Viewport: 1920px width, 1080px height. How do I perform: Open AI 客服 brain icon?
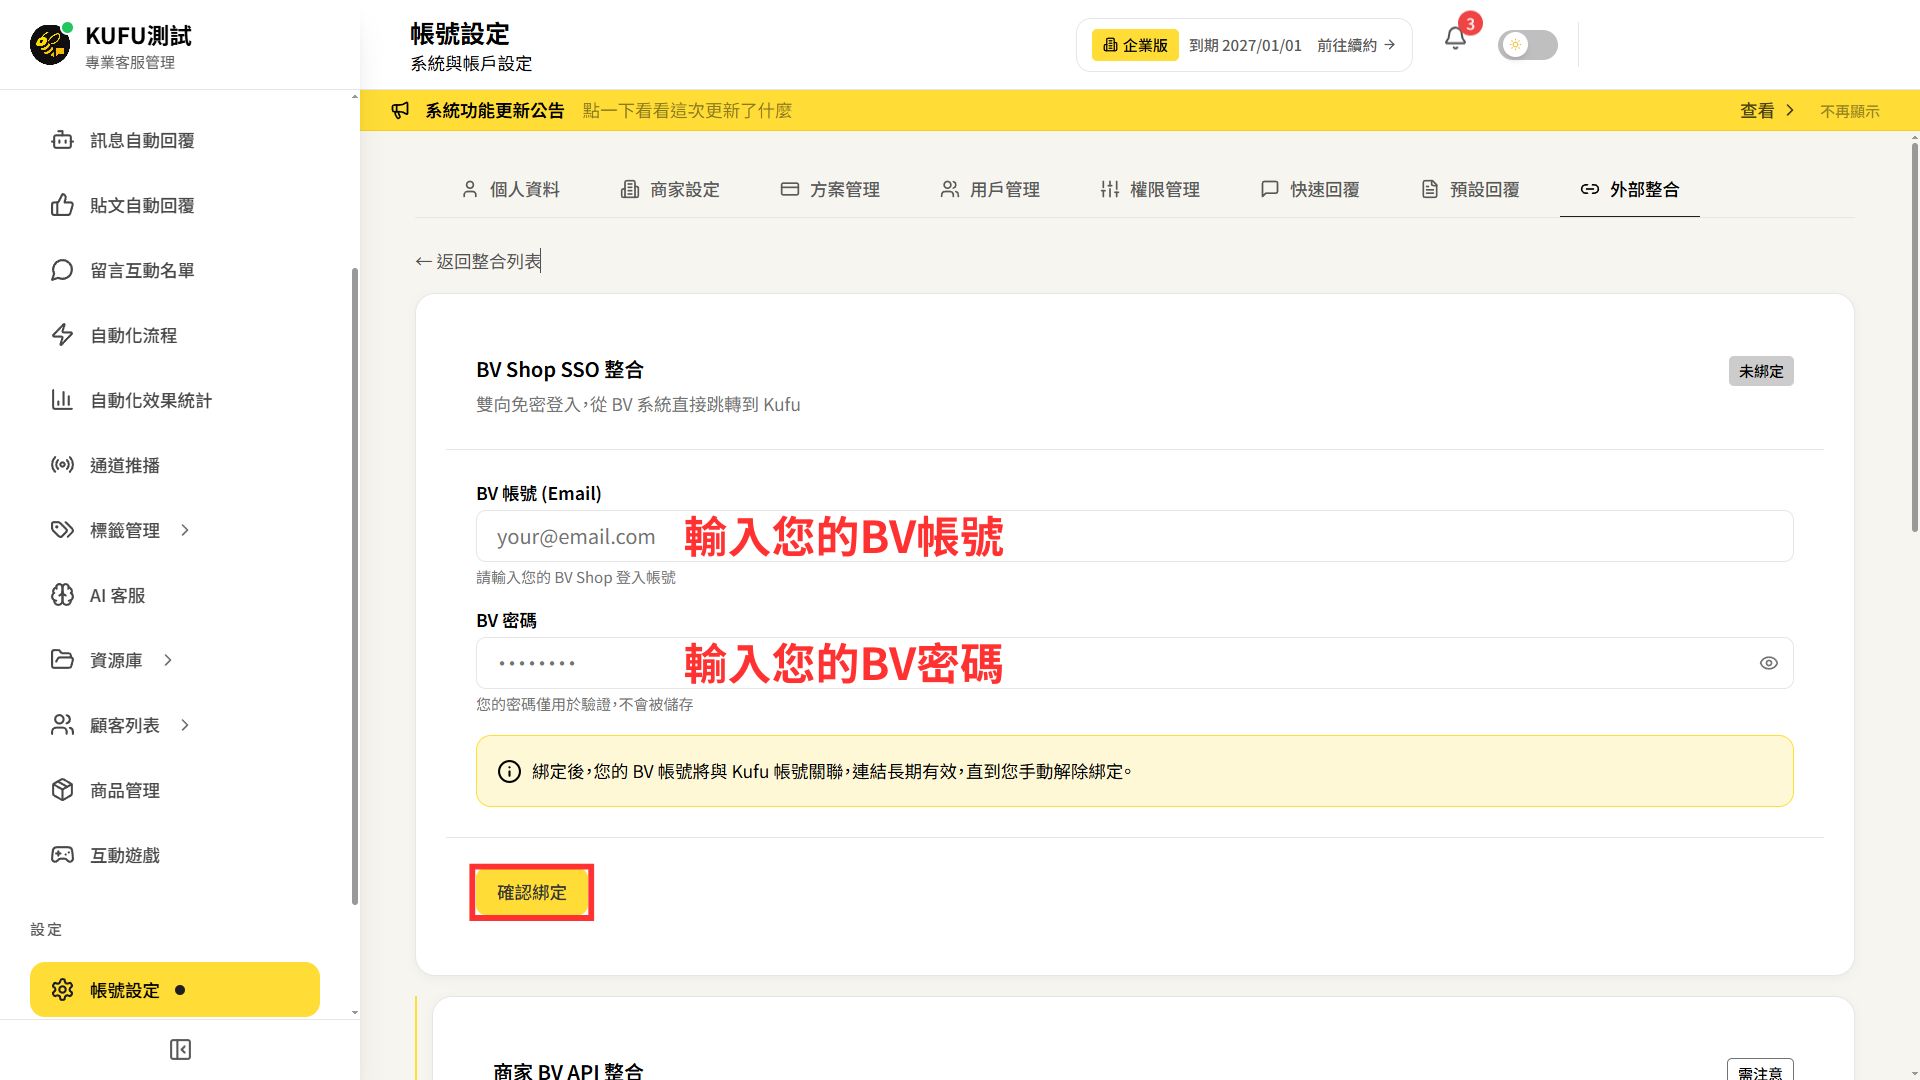62,595
